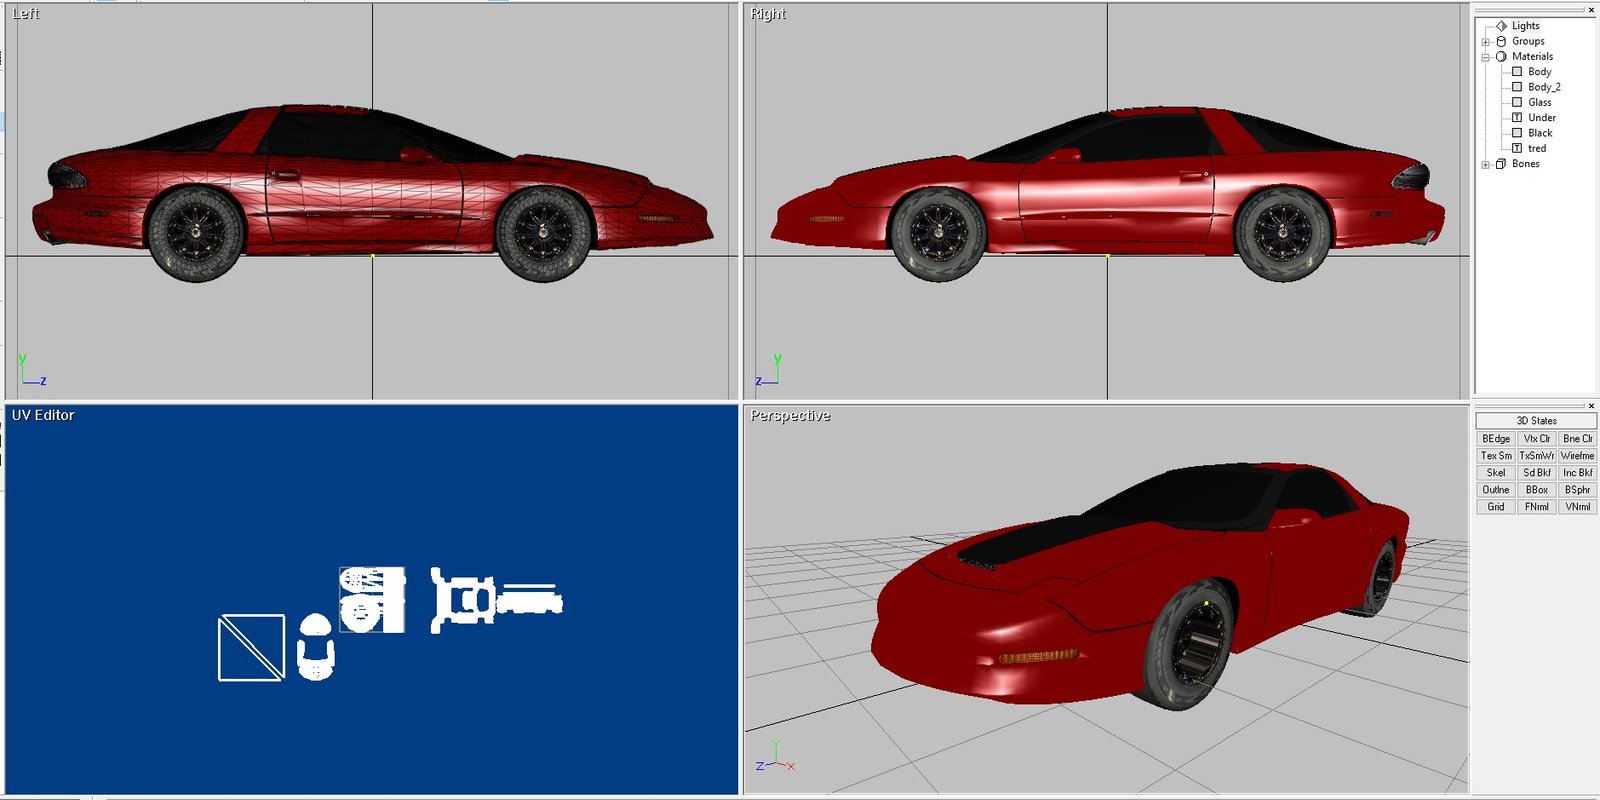This screenshot has height=800, width=1600.
Task: Click the front wheel in Perspective view
Action: pyautogui.click(x=1192, y=646)
